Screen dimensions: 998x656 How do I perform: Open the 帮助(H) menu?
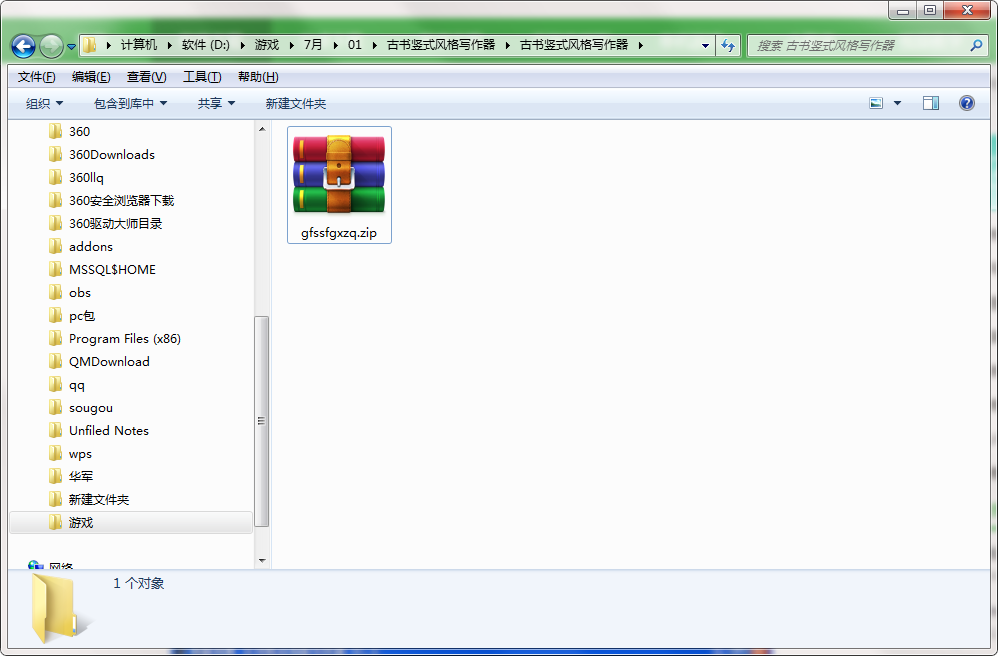coord(258,77)
